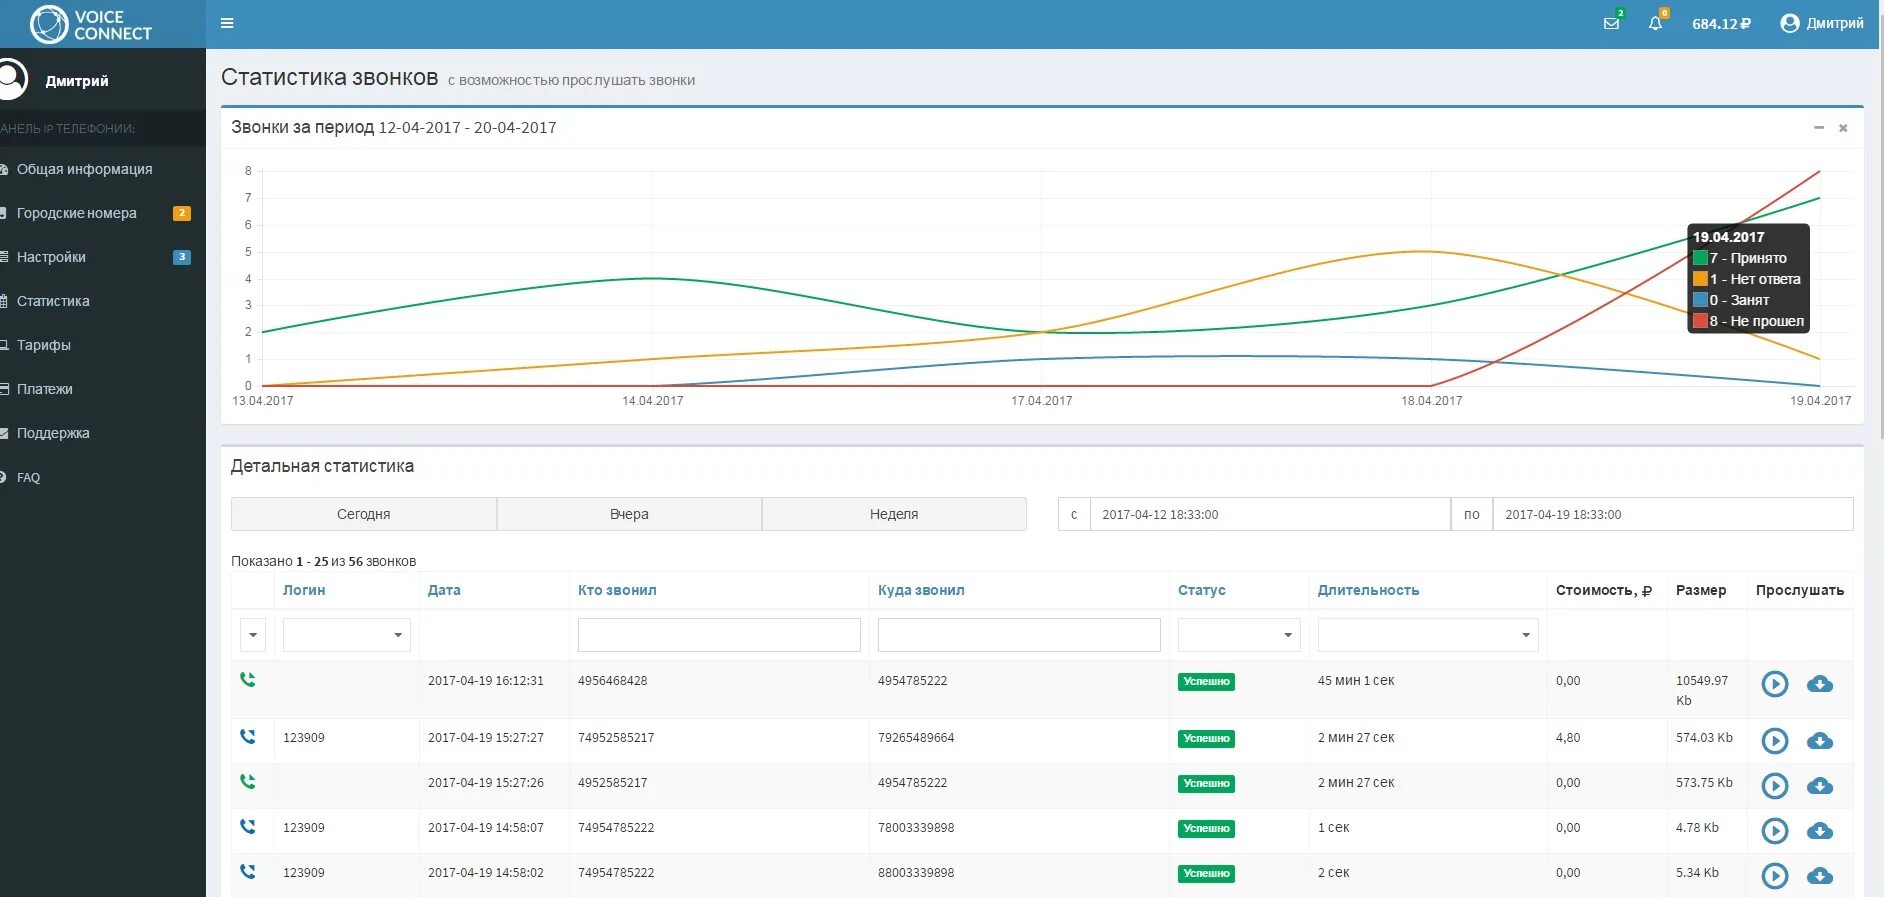Open the notifications bell icon
The height and width of the screenshot is (897, 1884).
point(1655,23)
